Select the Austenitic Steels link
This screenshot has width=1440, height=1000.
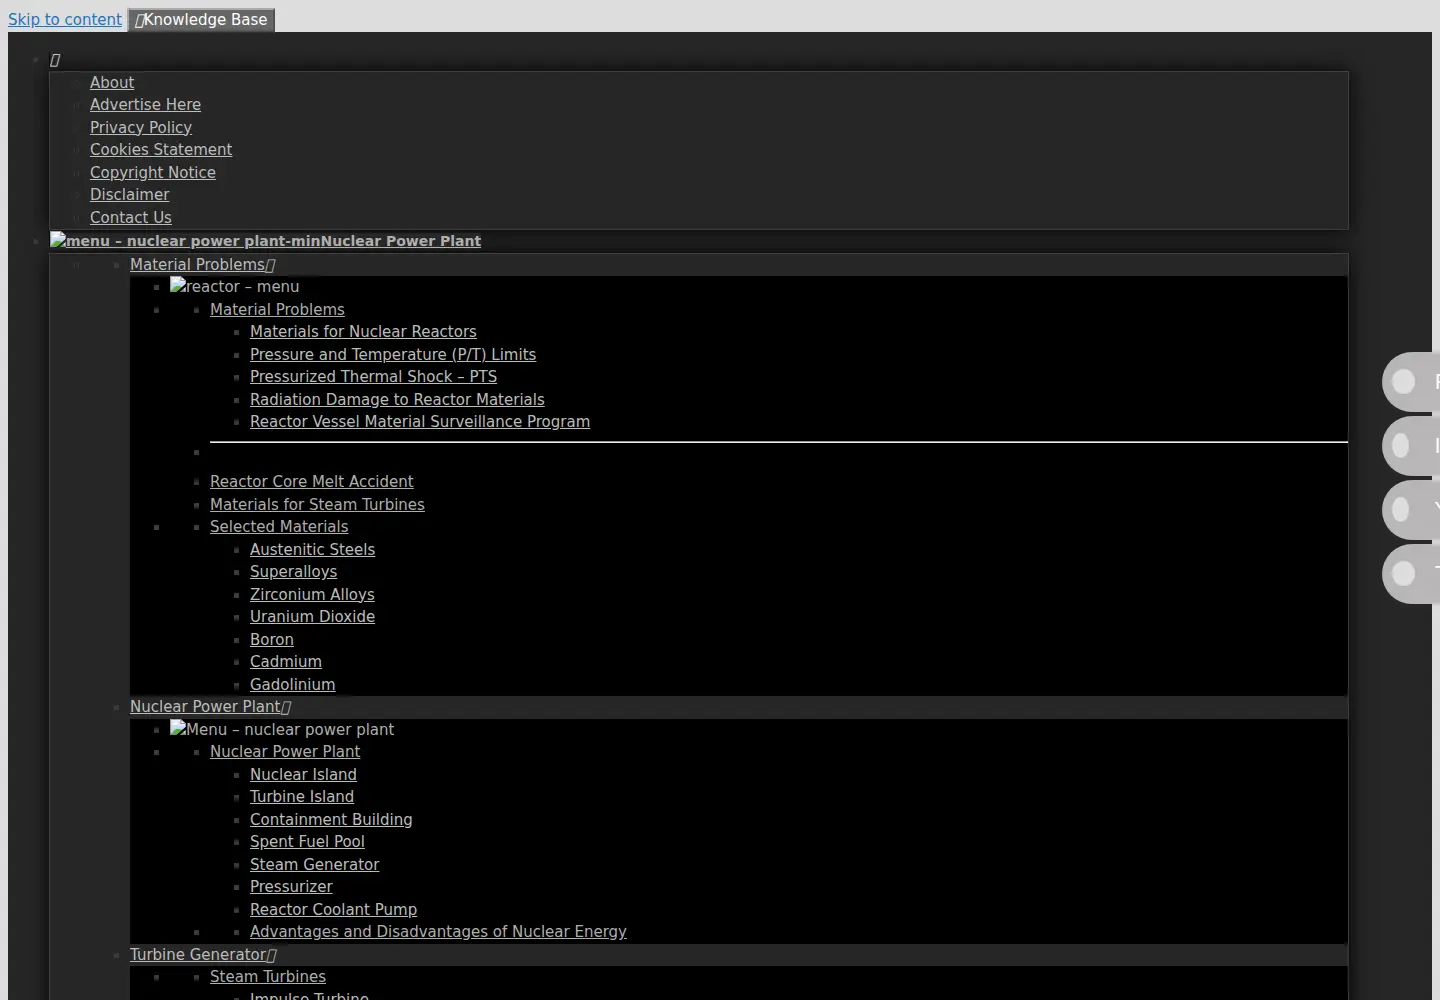pyautogui.click(x=312, y=550)
